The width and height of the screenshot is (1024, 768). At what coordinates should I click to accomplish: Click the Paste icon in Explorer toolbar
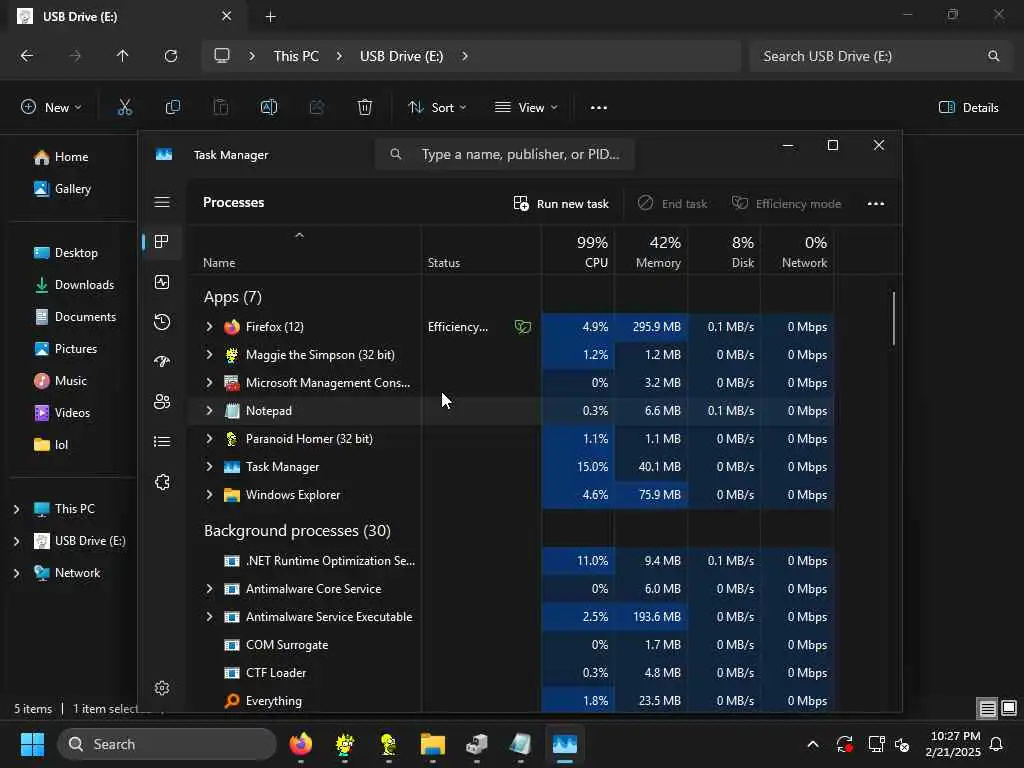point(221,107)
